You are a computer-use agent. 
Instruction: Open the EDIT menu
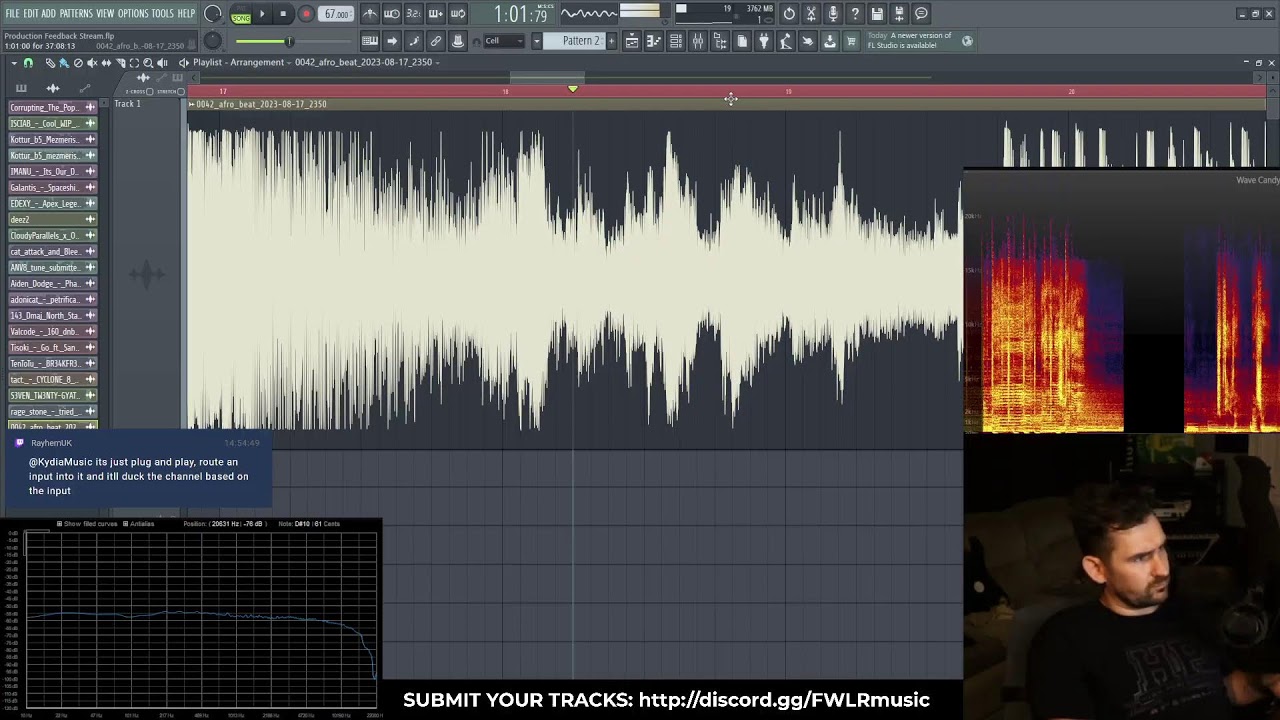[x=31, y=13]
